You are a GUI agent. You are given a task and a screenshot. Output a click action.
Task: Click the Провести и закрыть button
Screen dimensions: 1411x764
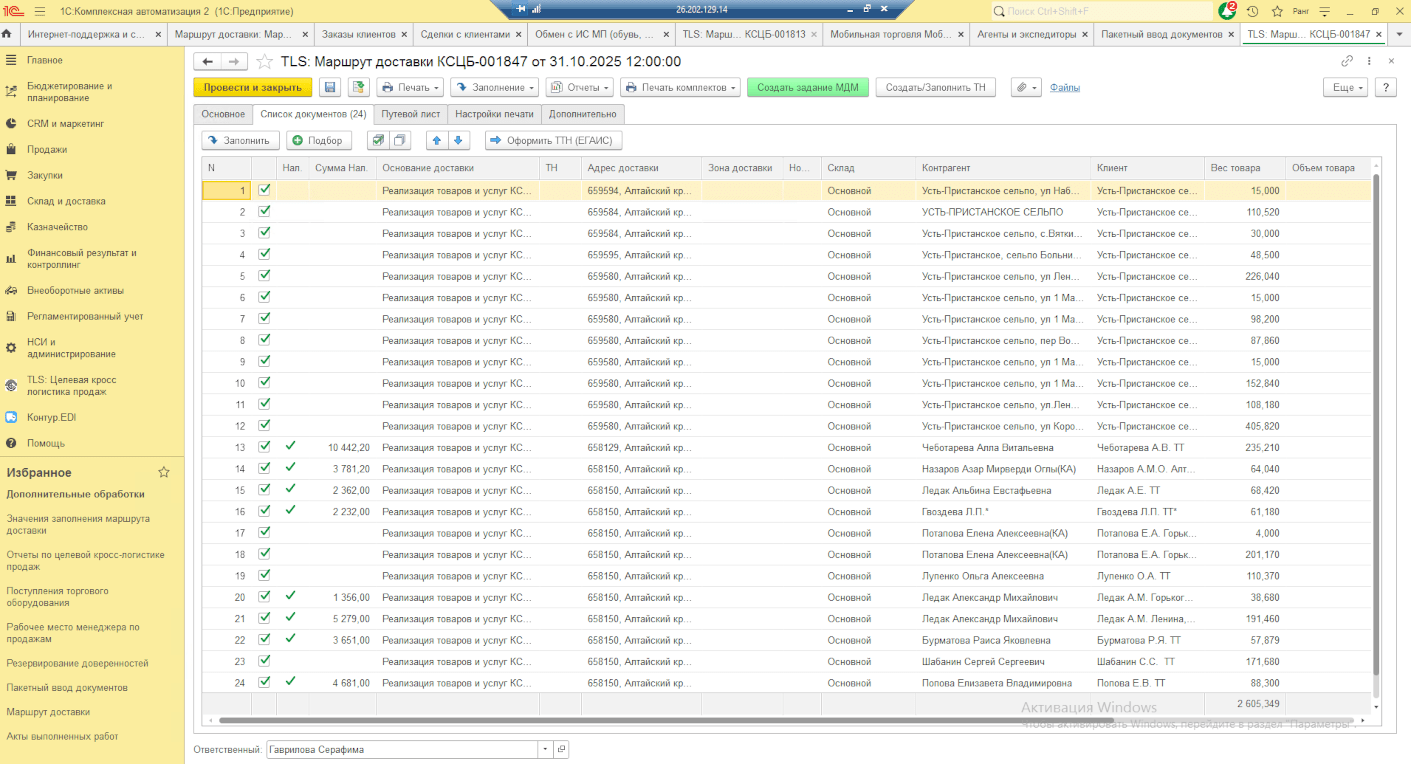pos(252,88)
